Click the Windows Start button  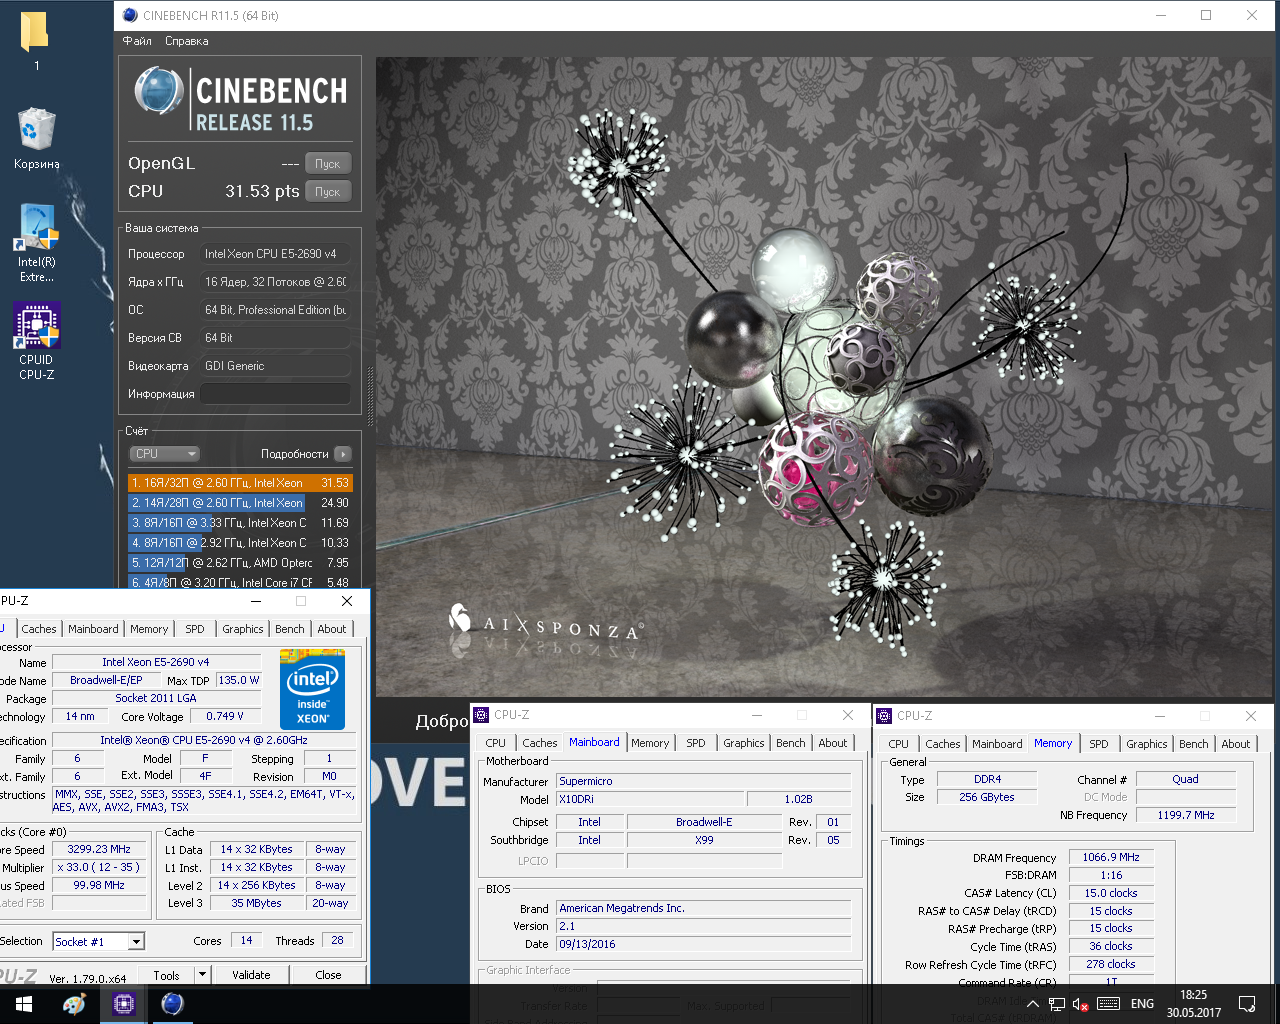click(x=24, y=1004)
